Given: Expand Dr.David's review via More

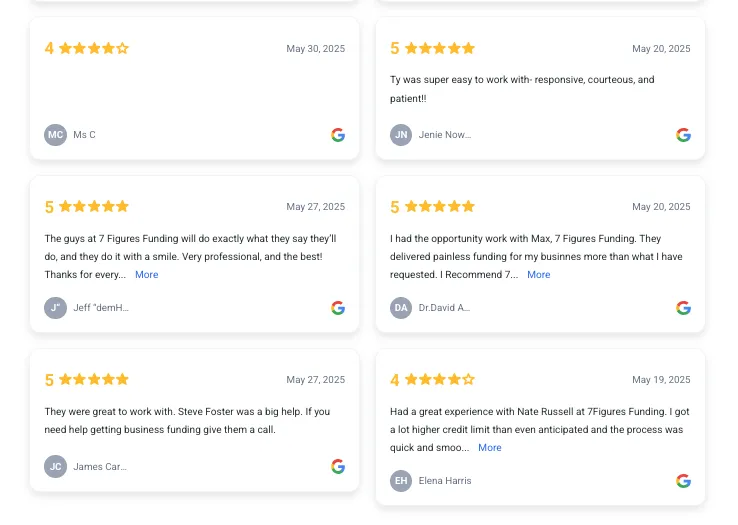Looking at the screenshot, I should (x=538, y=275).
